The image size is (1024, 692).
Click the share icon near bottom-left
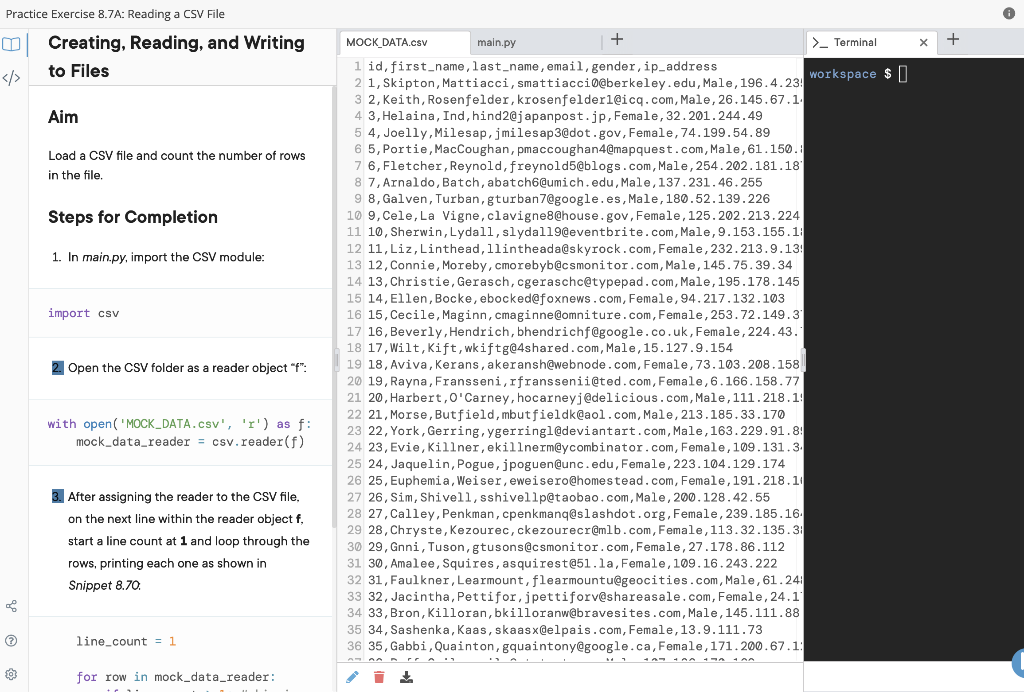(11, 605)
